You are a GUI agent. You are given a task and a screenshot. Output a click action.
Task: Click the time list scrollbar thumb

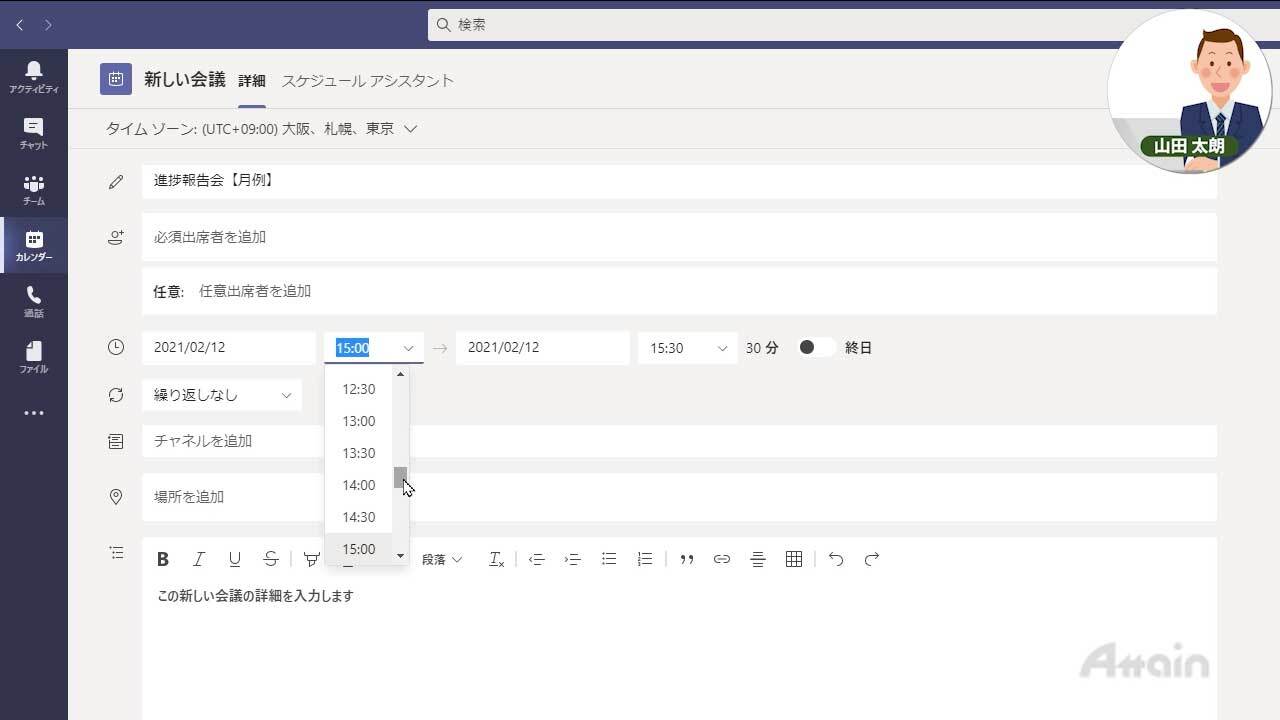(400, 477)
